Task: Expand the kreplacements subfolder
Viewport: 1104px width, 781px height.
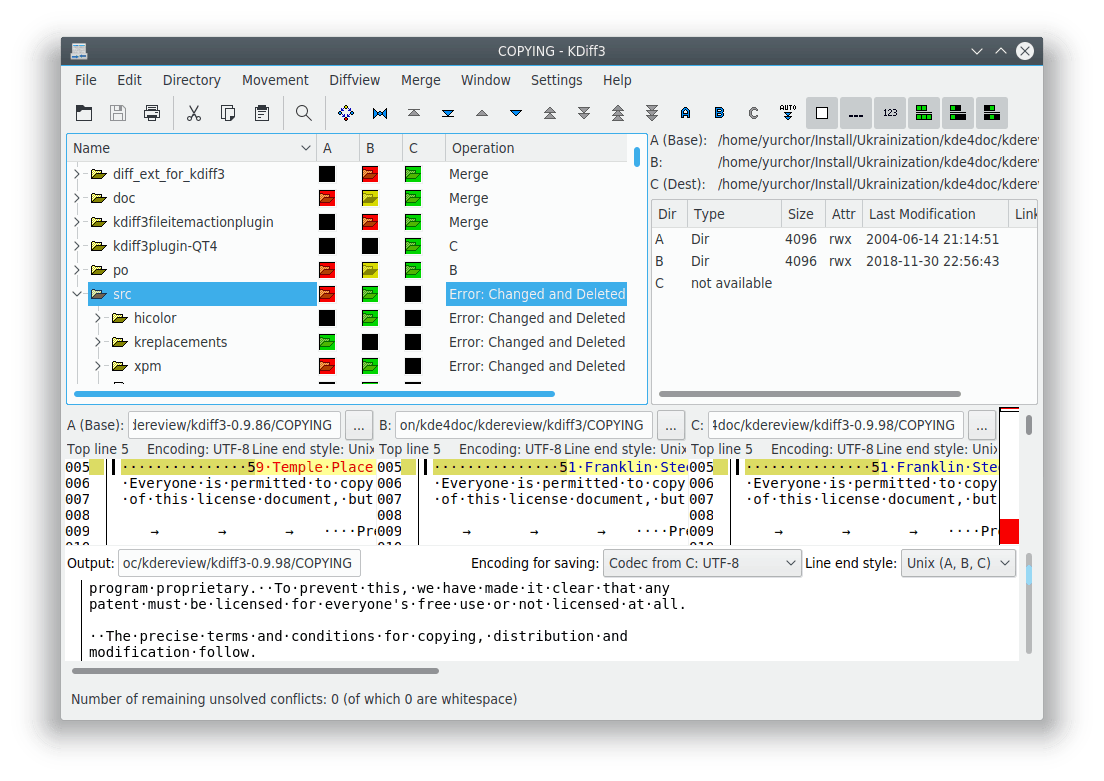Action: point(98,342)
